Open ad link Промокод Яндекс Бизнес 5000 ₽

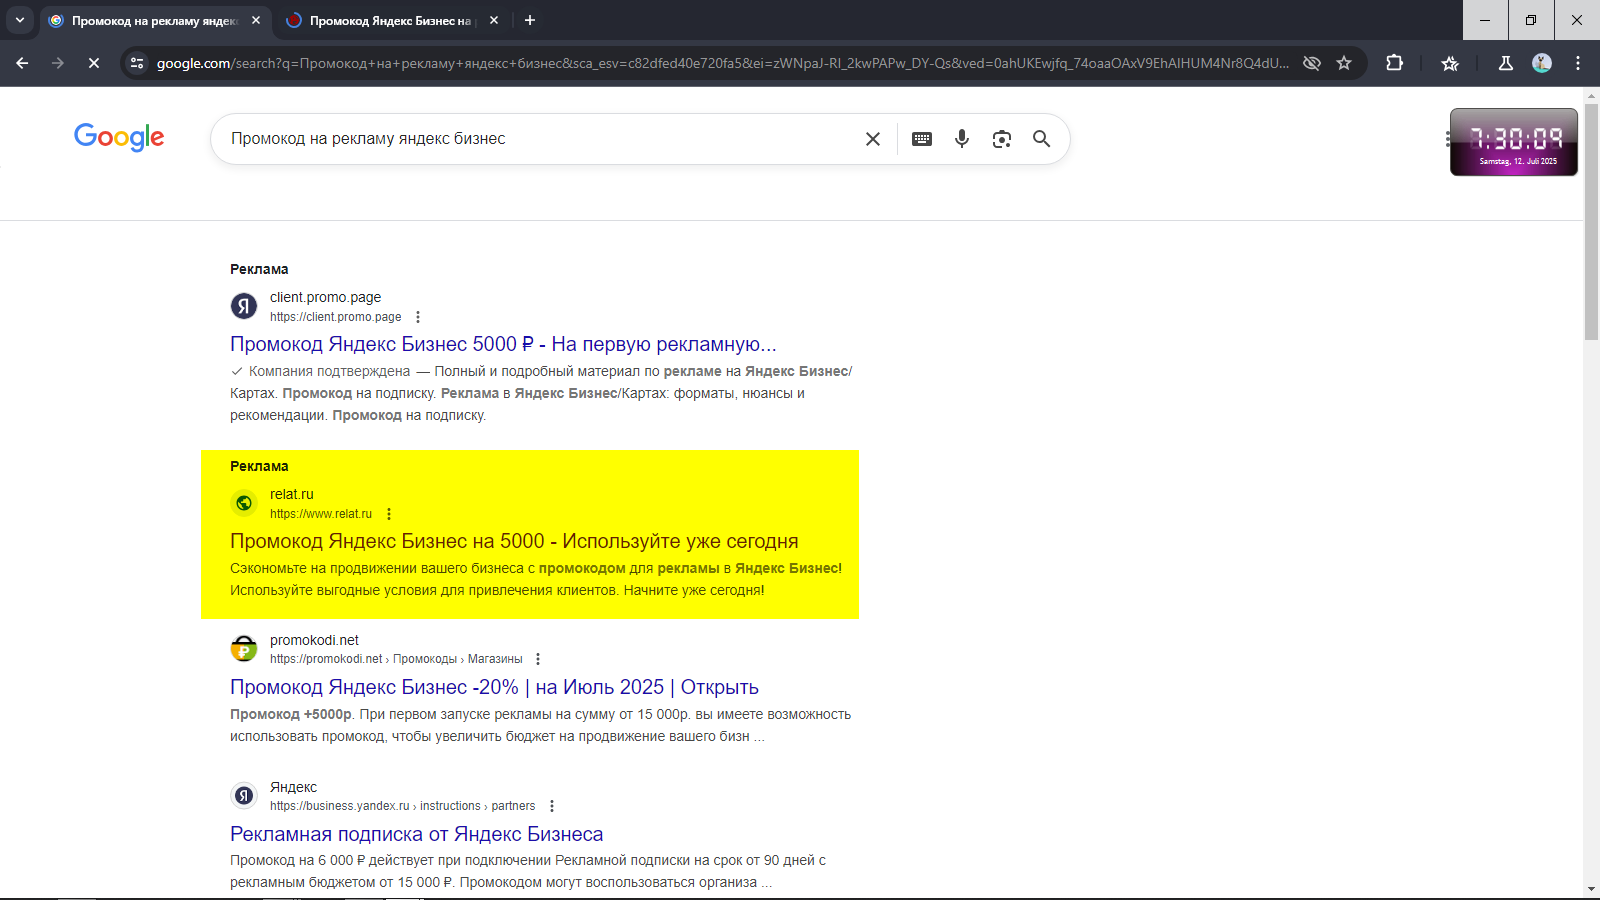click(503, 344)
